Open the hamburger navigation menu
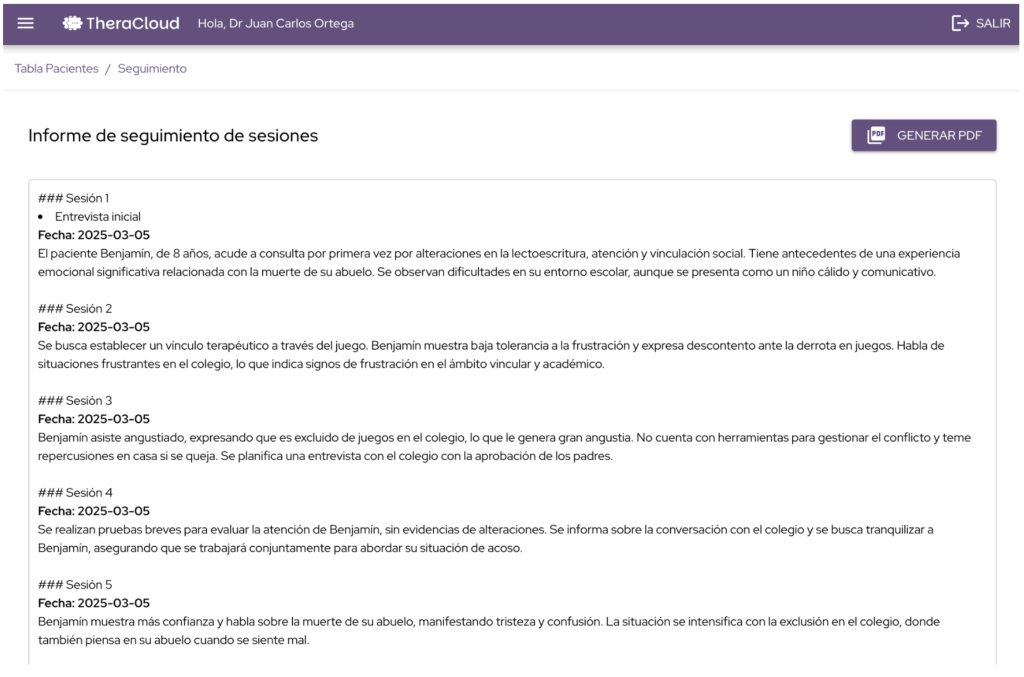This screenshot has height=677, width=1024. (x=26, y=23)
